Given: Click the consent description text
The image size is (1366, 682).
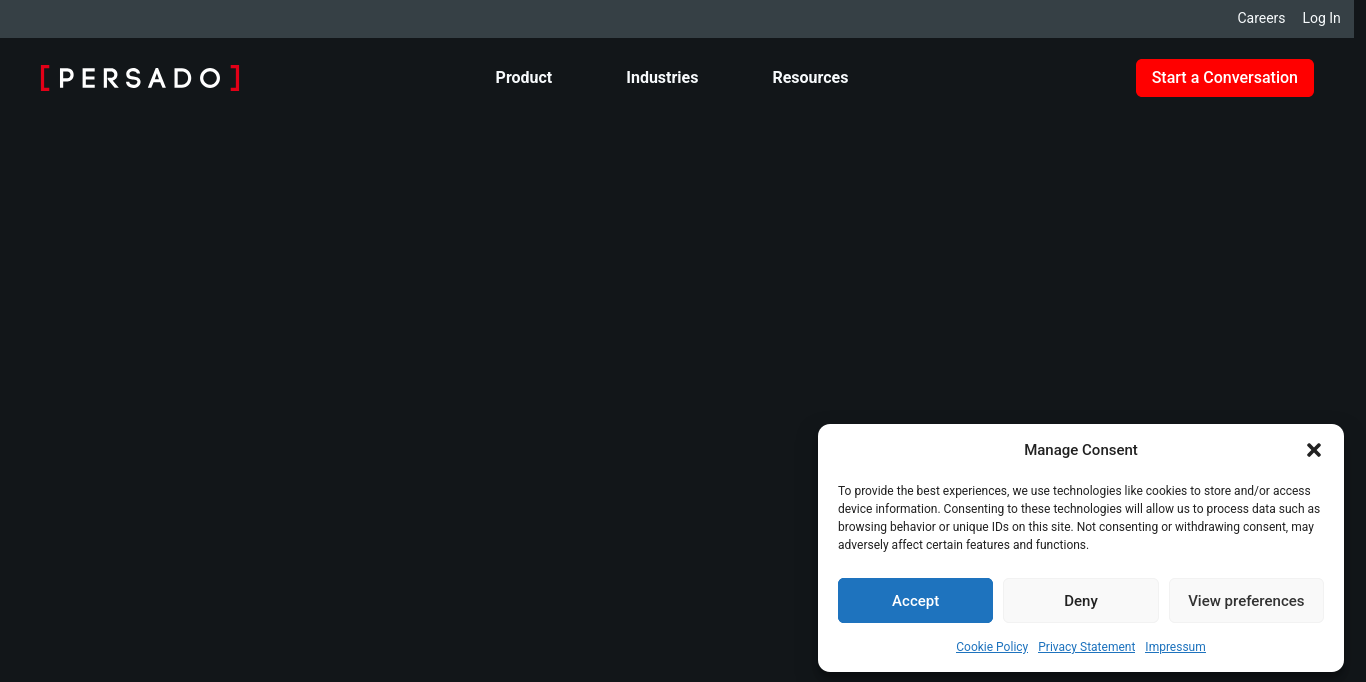Looking at the screenshot, I should click(1078, 517).
